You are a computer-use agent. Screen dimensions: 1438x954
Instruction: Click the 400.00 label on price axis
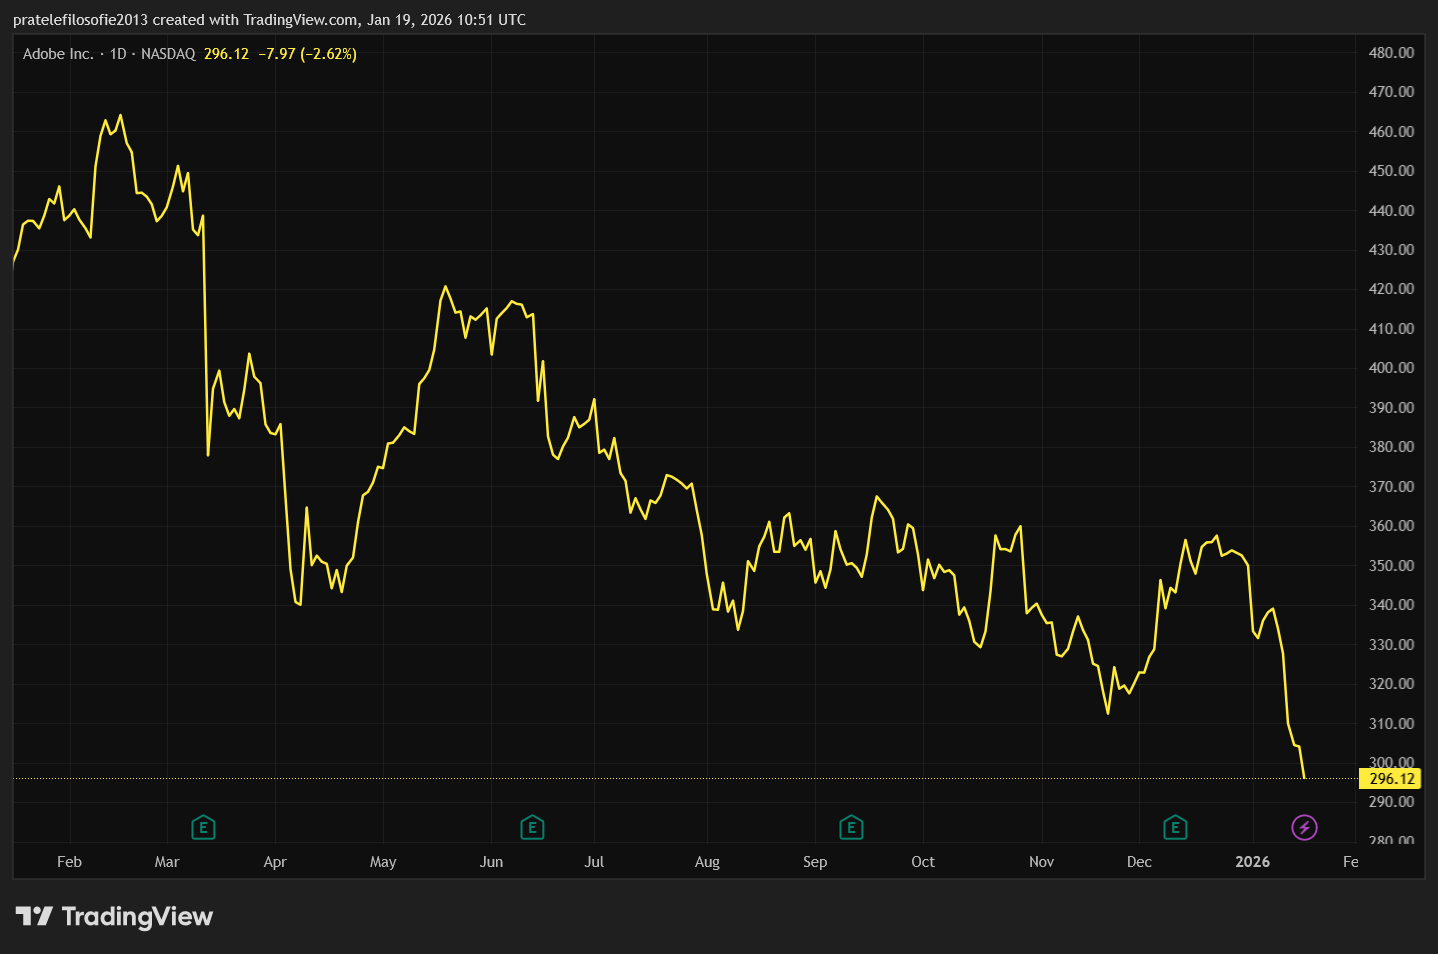tap(1391, 368)
